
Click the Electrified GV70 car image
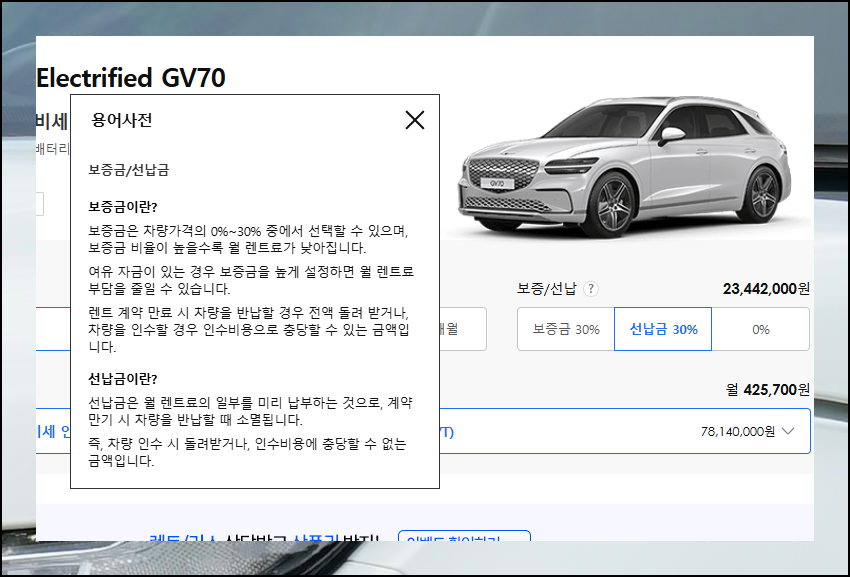tap(624, 168)
